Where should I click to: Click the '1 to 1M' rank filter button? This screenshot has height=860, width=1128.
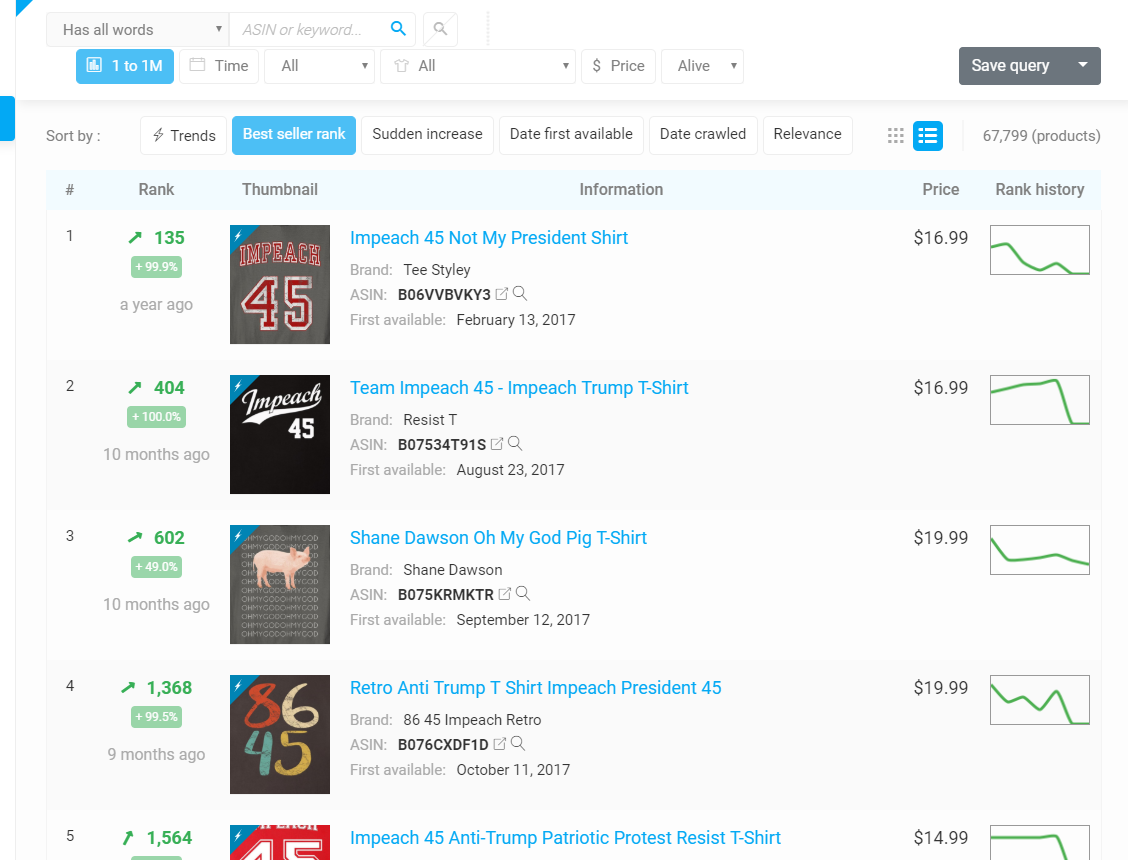(125, 66)
